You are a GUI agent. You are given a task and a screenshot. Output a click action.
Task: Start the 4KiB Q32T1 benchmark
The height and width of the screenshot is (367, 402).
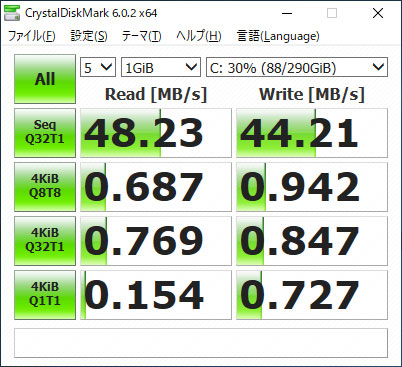click(45, 241)
